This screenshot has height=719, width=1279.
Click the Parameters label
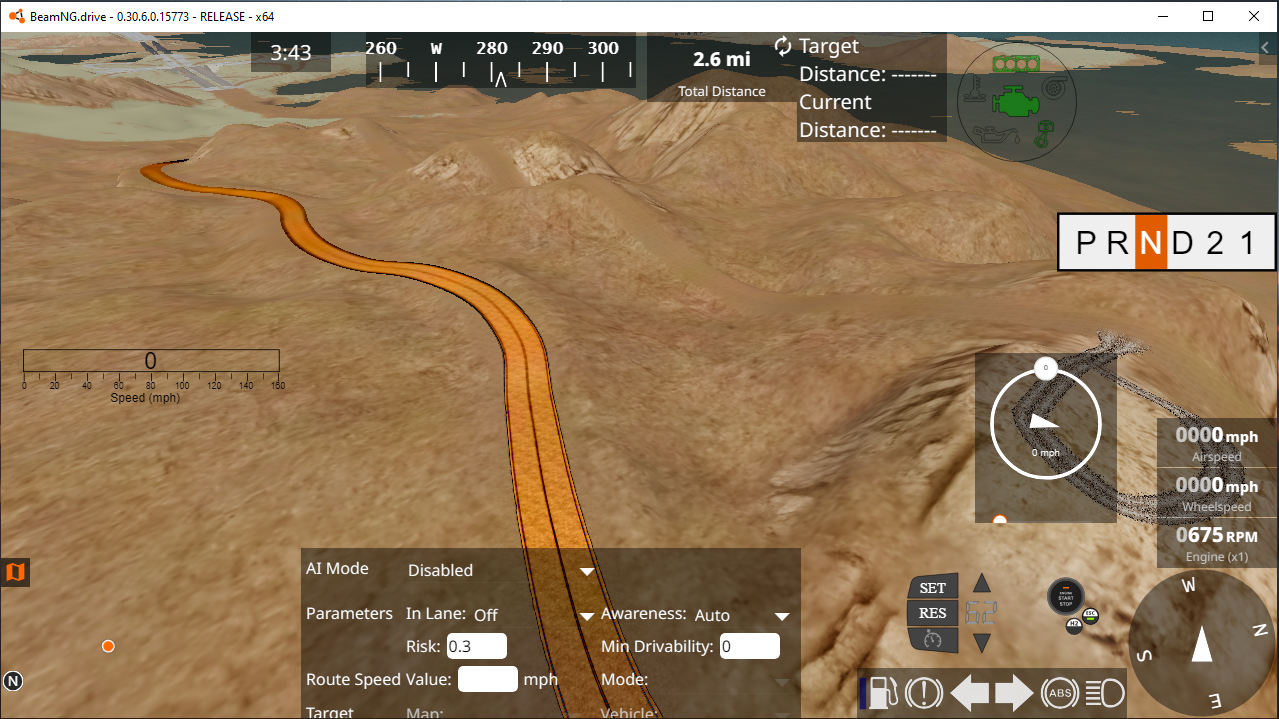tap(349, 613)
